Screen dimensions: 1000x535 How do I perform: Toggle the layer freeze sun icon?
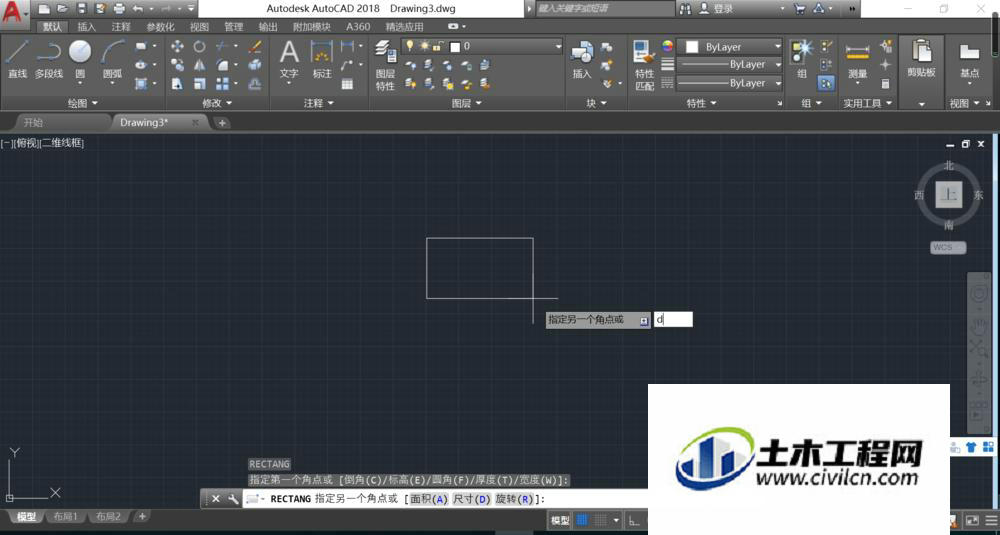pos(424,46)
